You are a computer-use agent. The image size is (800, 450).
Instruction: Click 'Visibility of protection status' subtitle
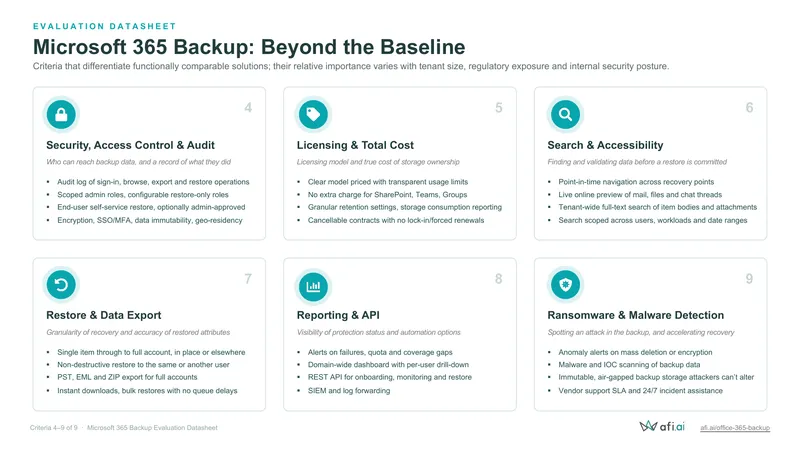379,332
